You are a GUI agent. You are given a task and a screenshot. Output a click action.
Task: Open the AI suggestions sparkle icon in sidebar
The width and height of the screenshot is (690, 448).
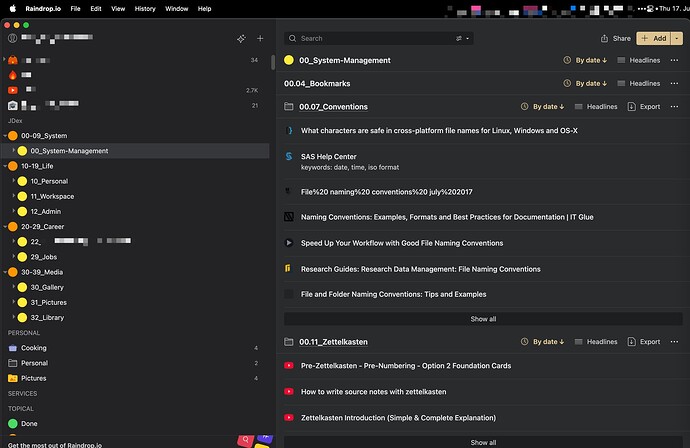pos(241,39)
